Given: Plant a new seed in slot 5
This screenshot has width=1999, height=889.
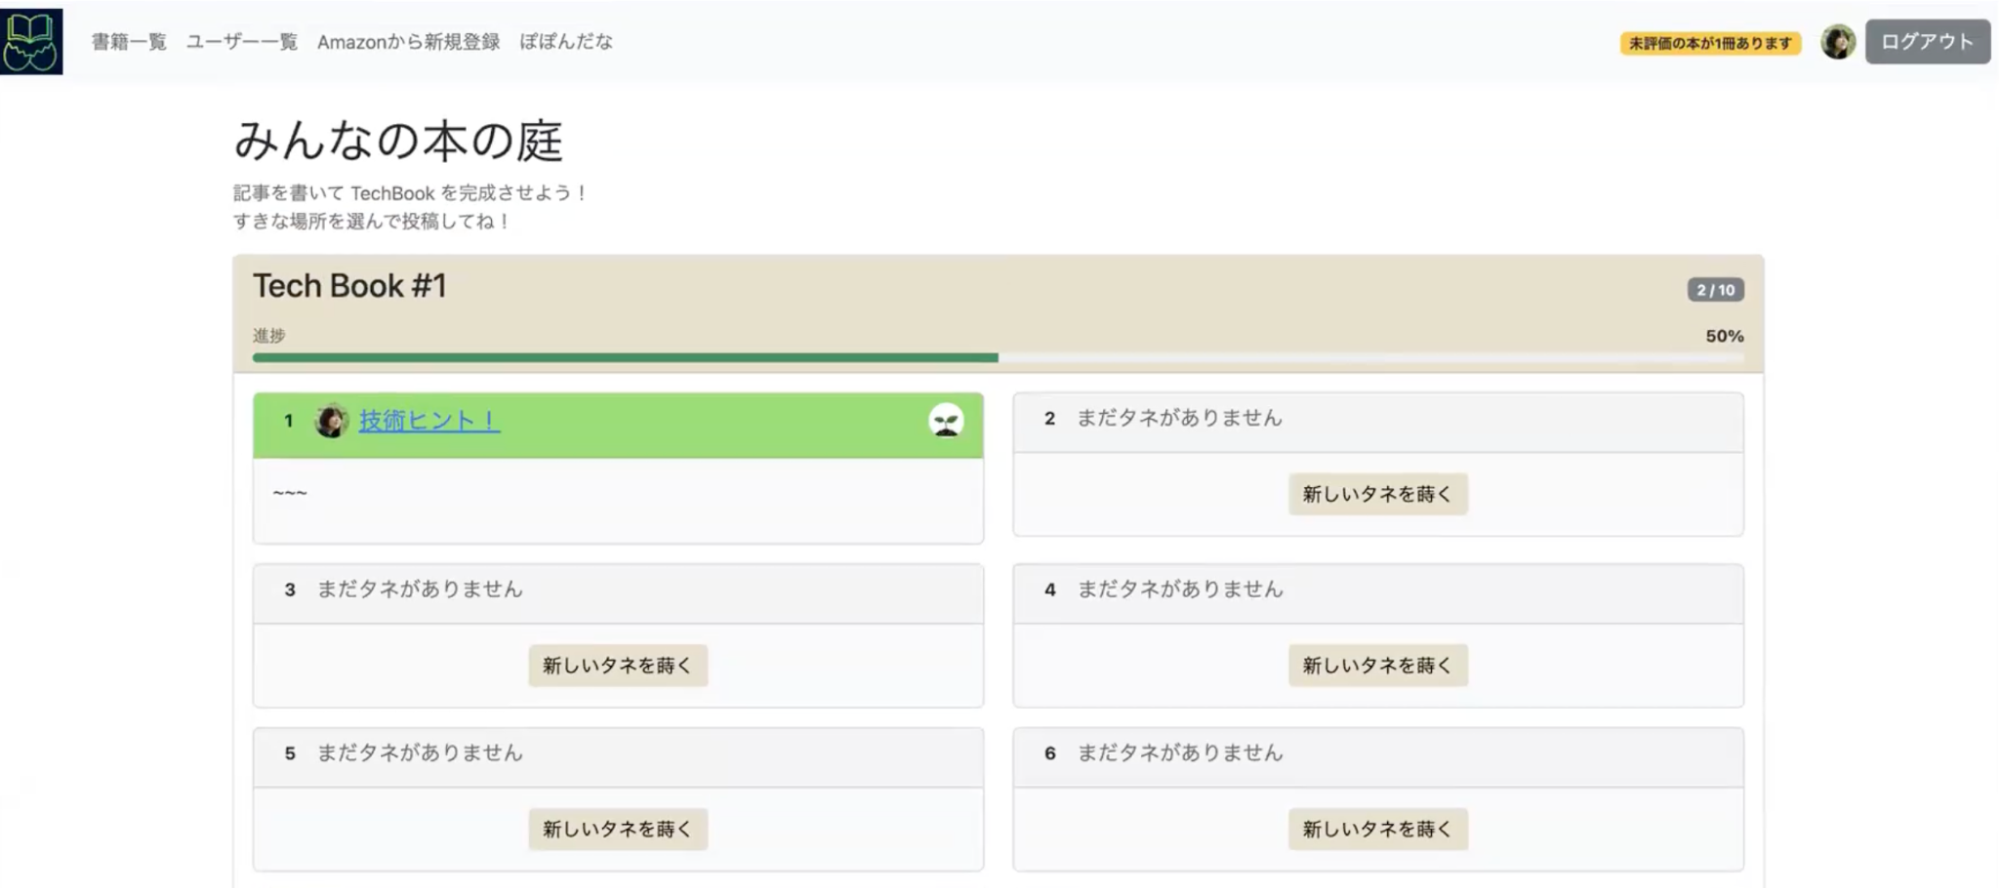Looking at the screenshot, I should pos(617,829).
